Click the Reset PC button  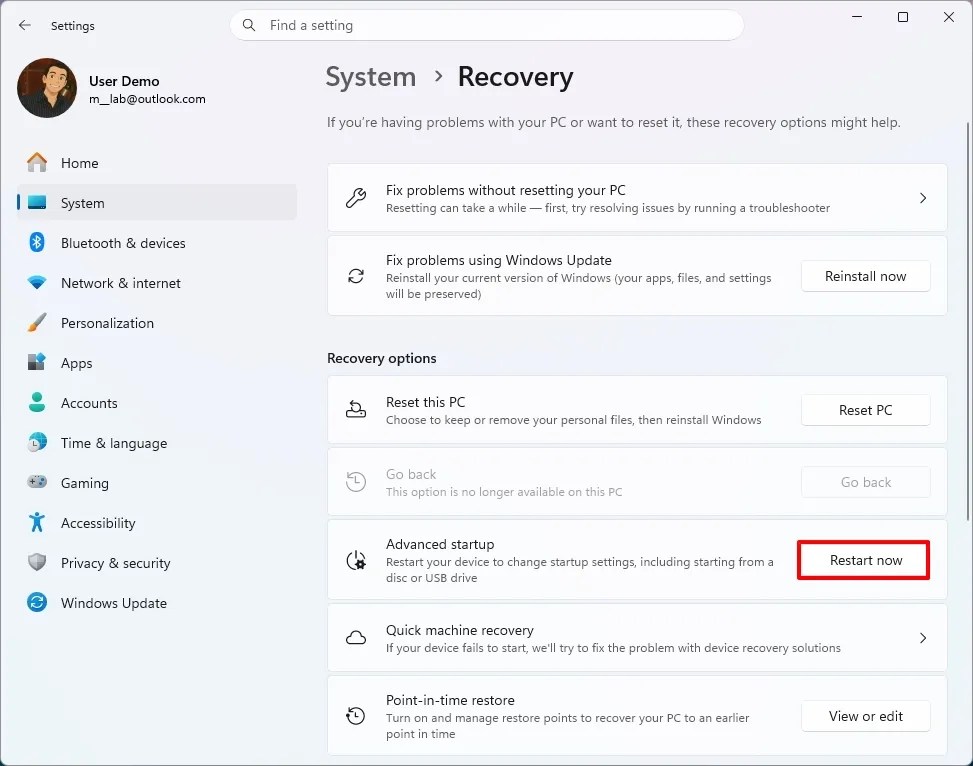tap(866, 410)
